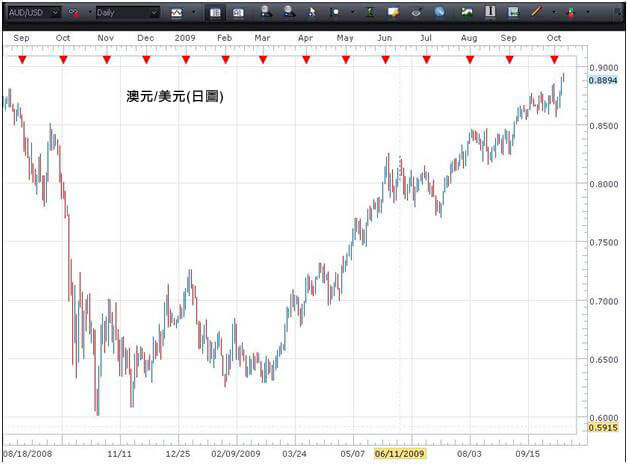
Task: Open the AUD/USD symbol dropdown
Action: pos(54,13)
